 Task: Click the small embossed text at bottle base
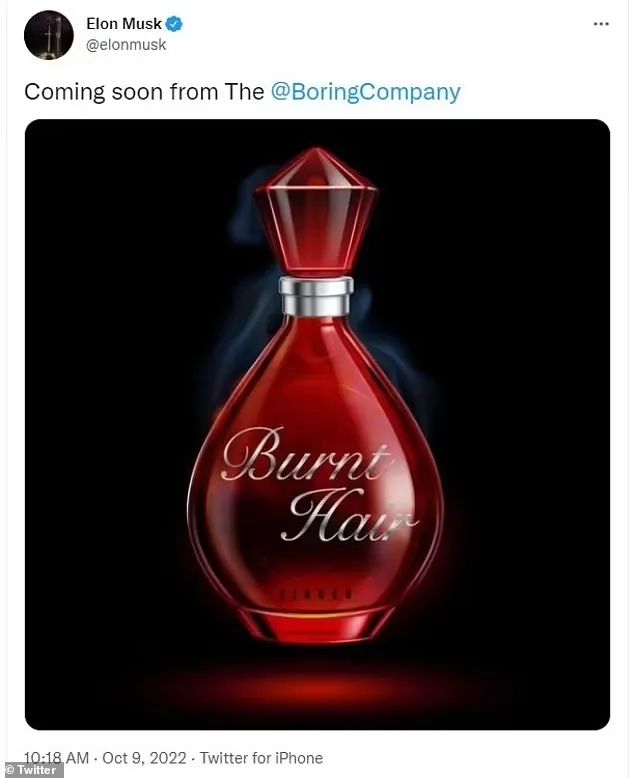click(x=316, y=593)
